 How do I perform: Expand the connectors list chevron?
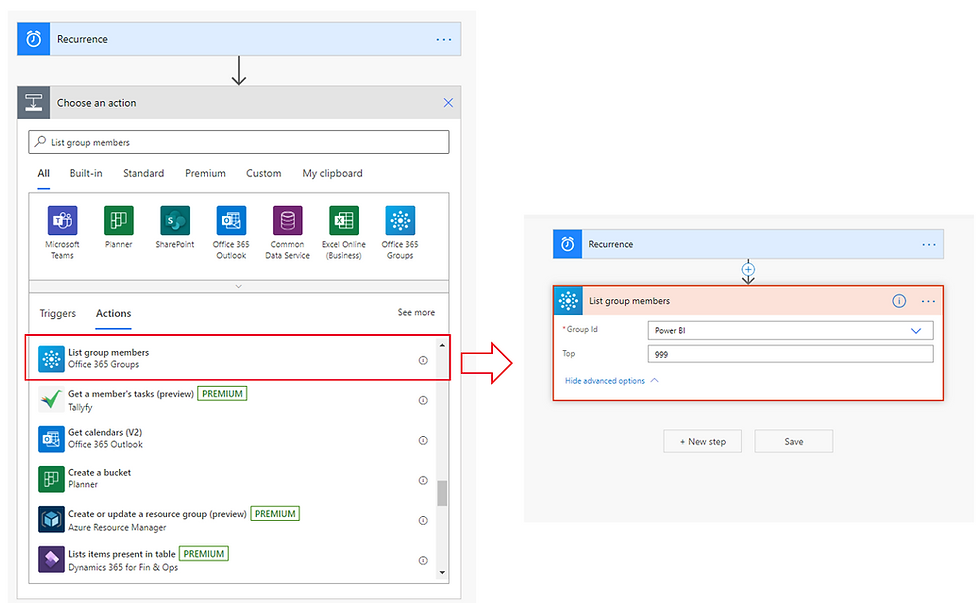[x=238, y=286]
